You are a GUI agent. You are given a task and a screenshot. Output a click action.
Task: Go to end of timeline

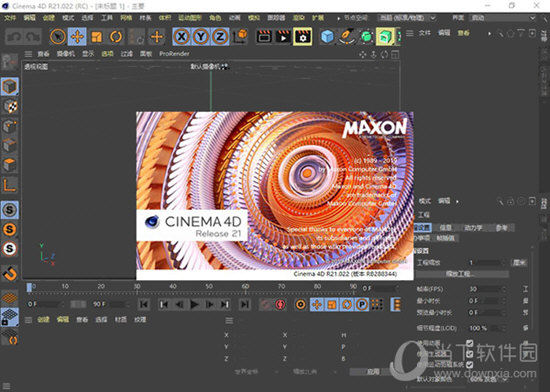click(245, 304)
